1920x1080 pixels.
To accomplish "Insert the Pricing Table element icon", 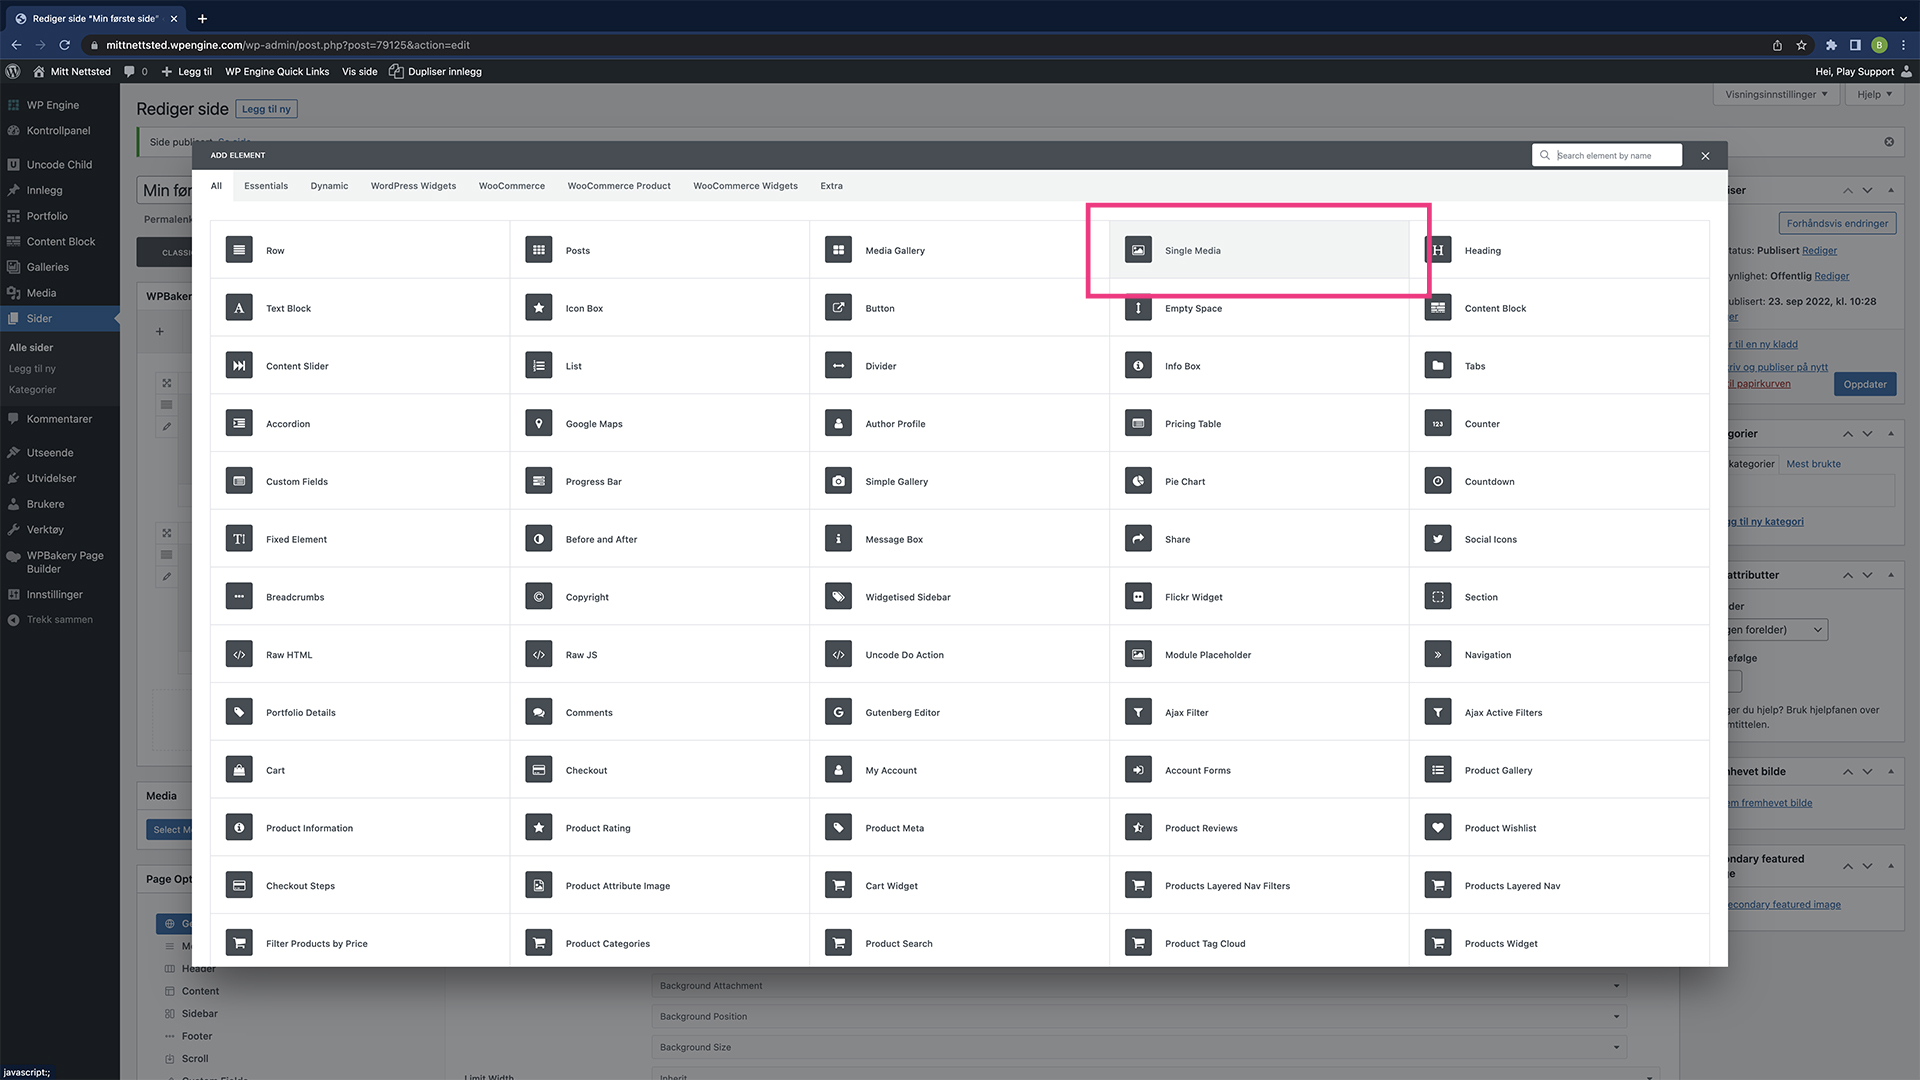I will (x=1138, y=424).
